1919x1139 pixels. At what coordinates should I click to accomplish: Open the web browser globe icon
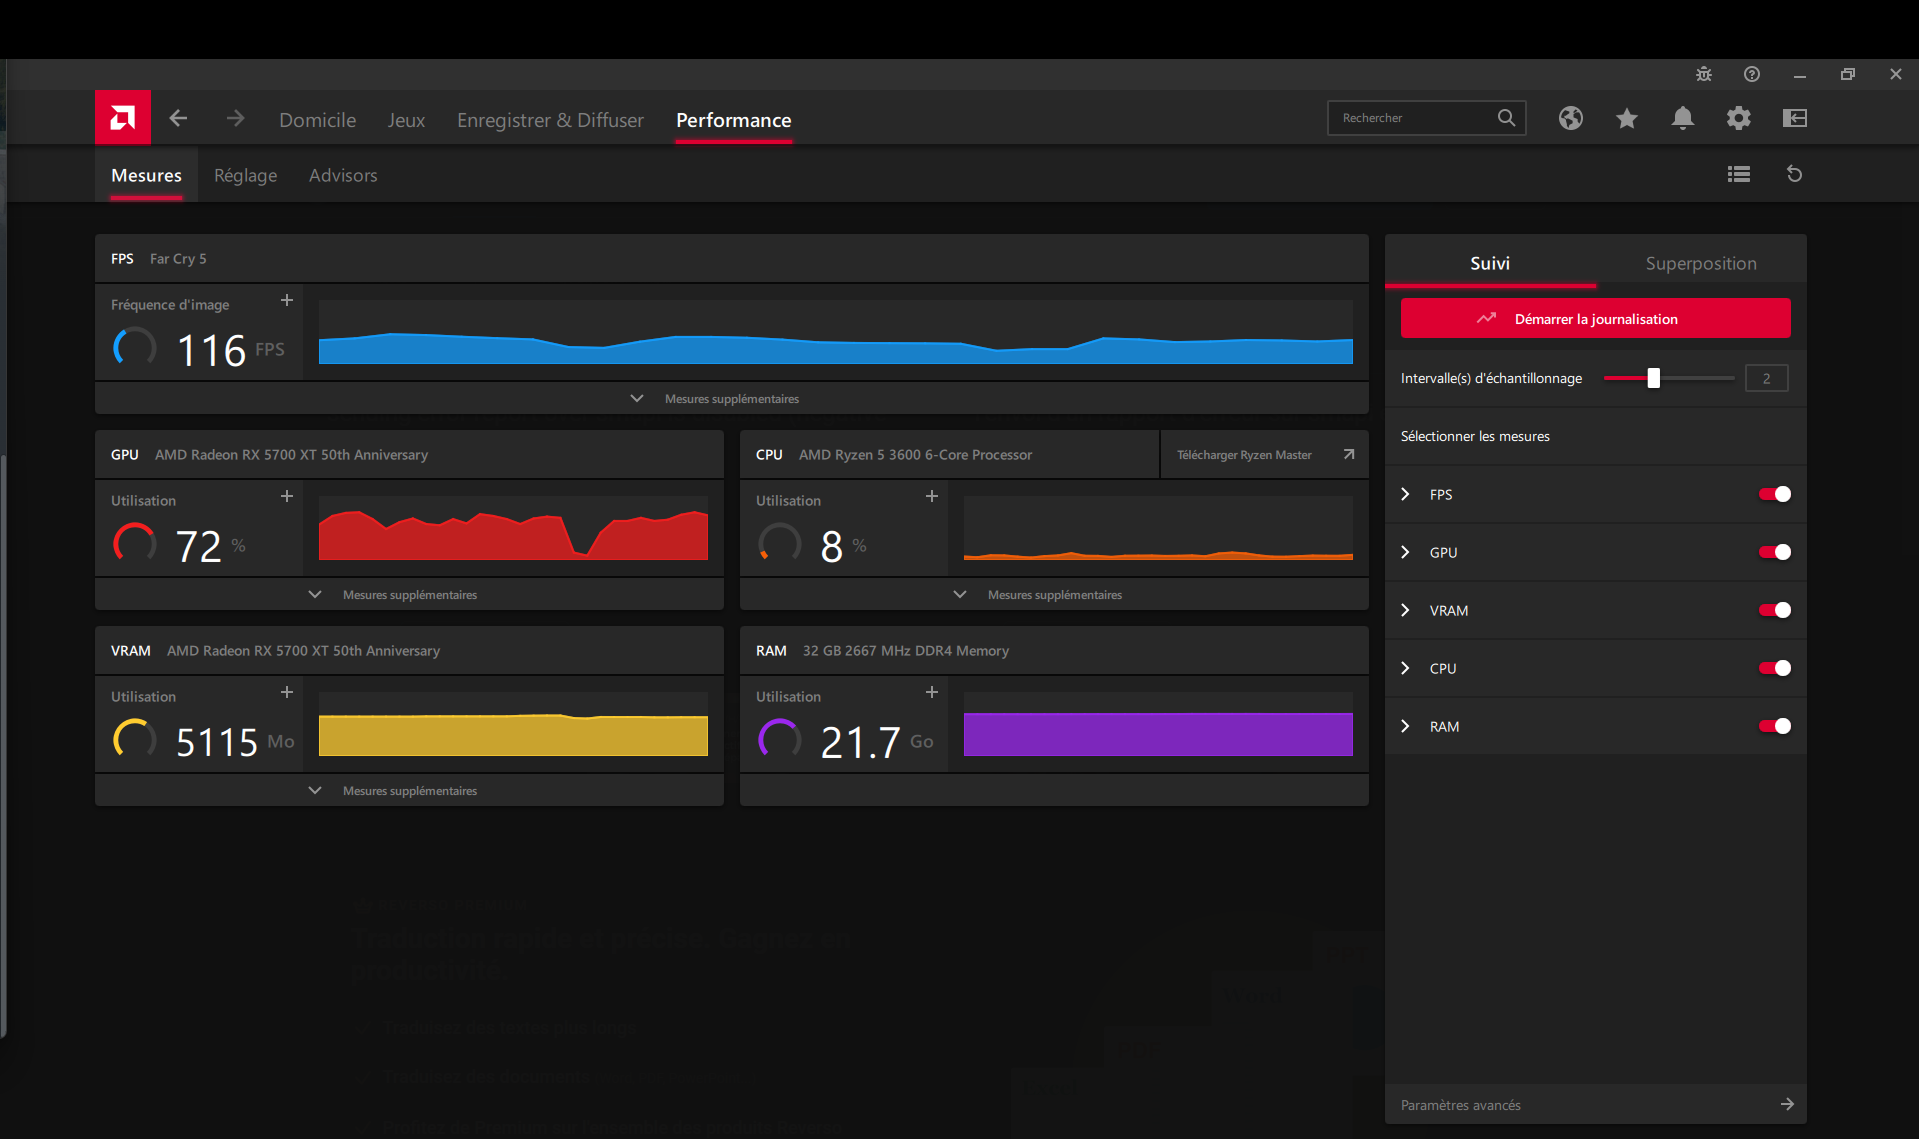(1570, 118)
